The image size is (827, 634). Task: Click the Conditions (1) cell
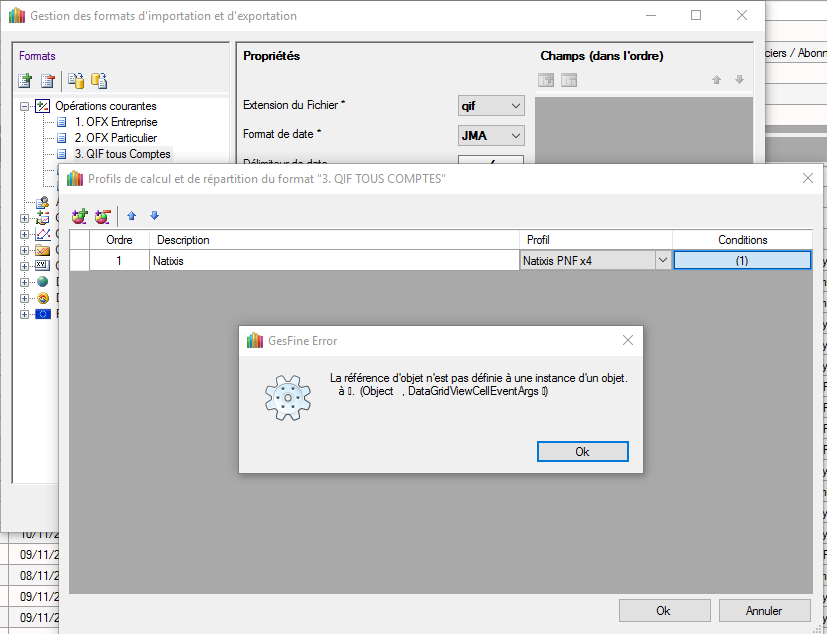(x=741, y=260)
